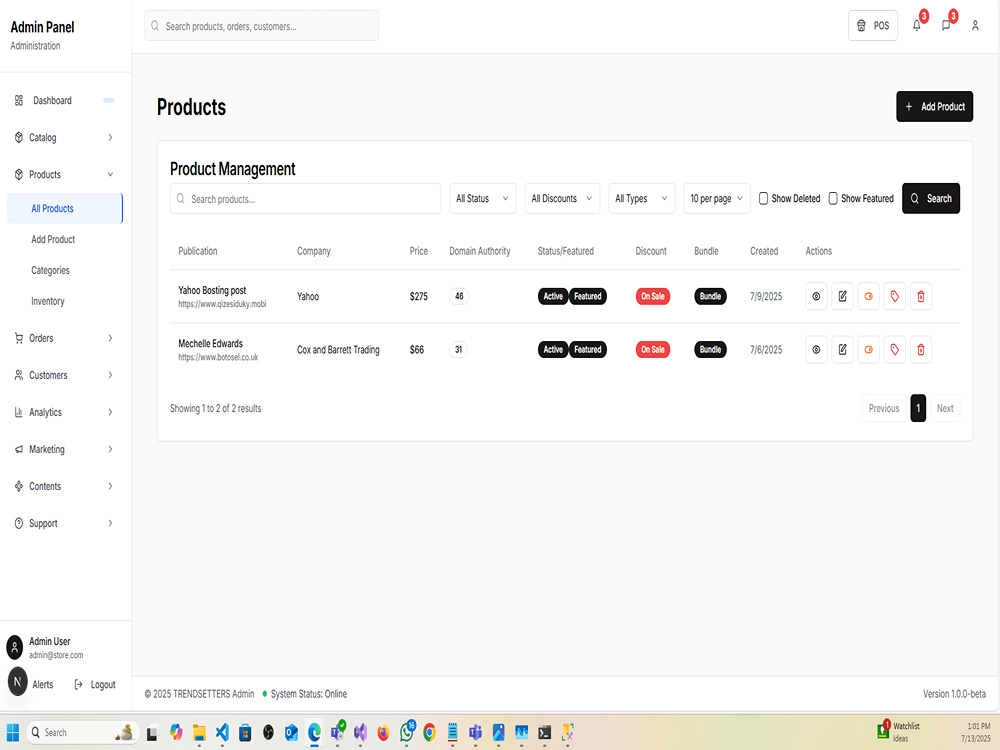Screen dimensions: 1000x750
Task: Click Cox and Barrett Trading company cell
Action: (x=338, y=349)
